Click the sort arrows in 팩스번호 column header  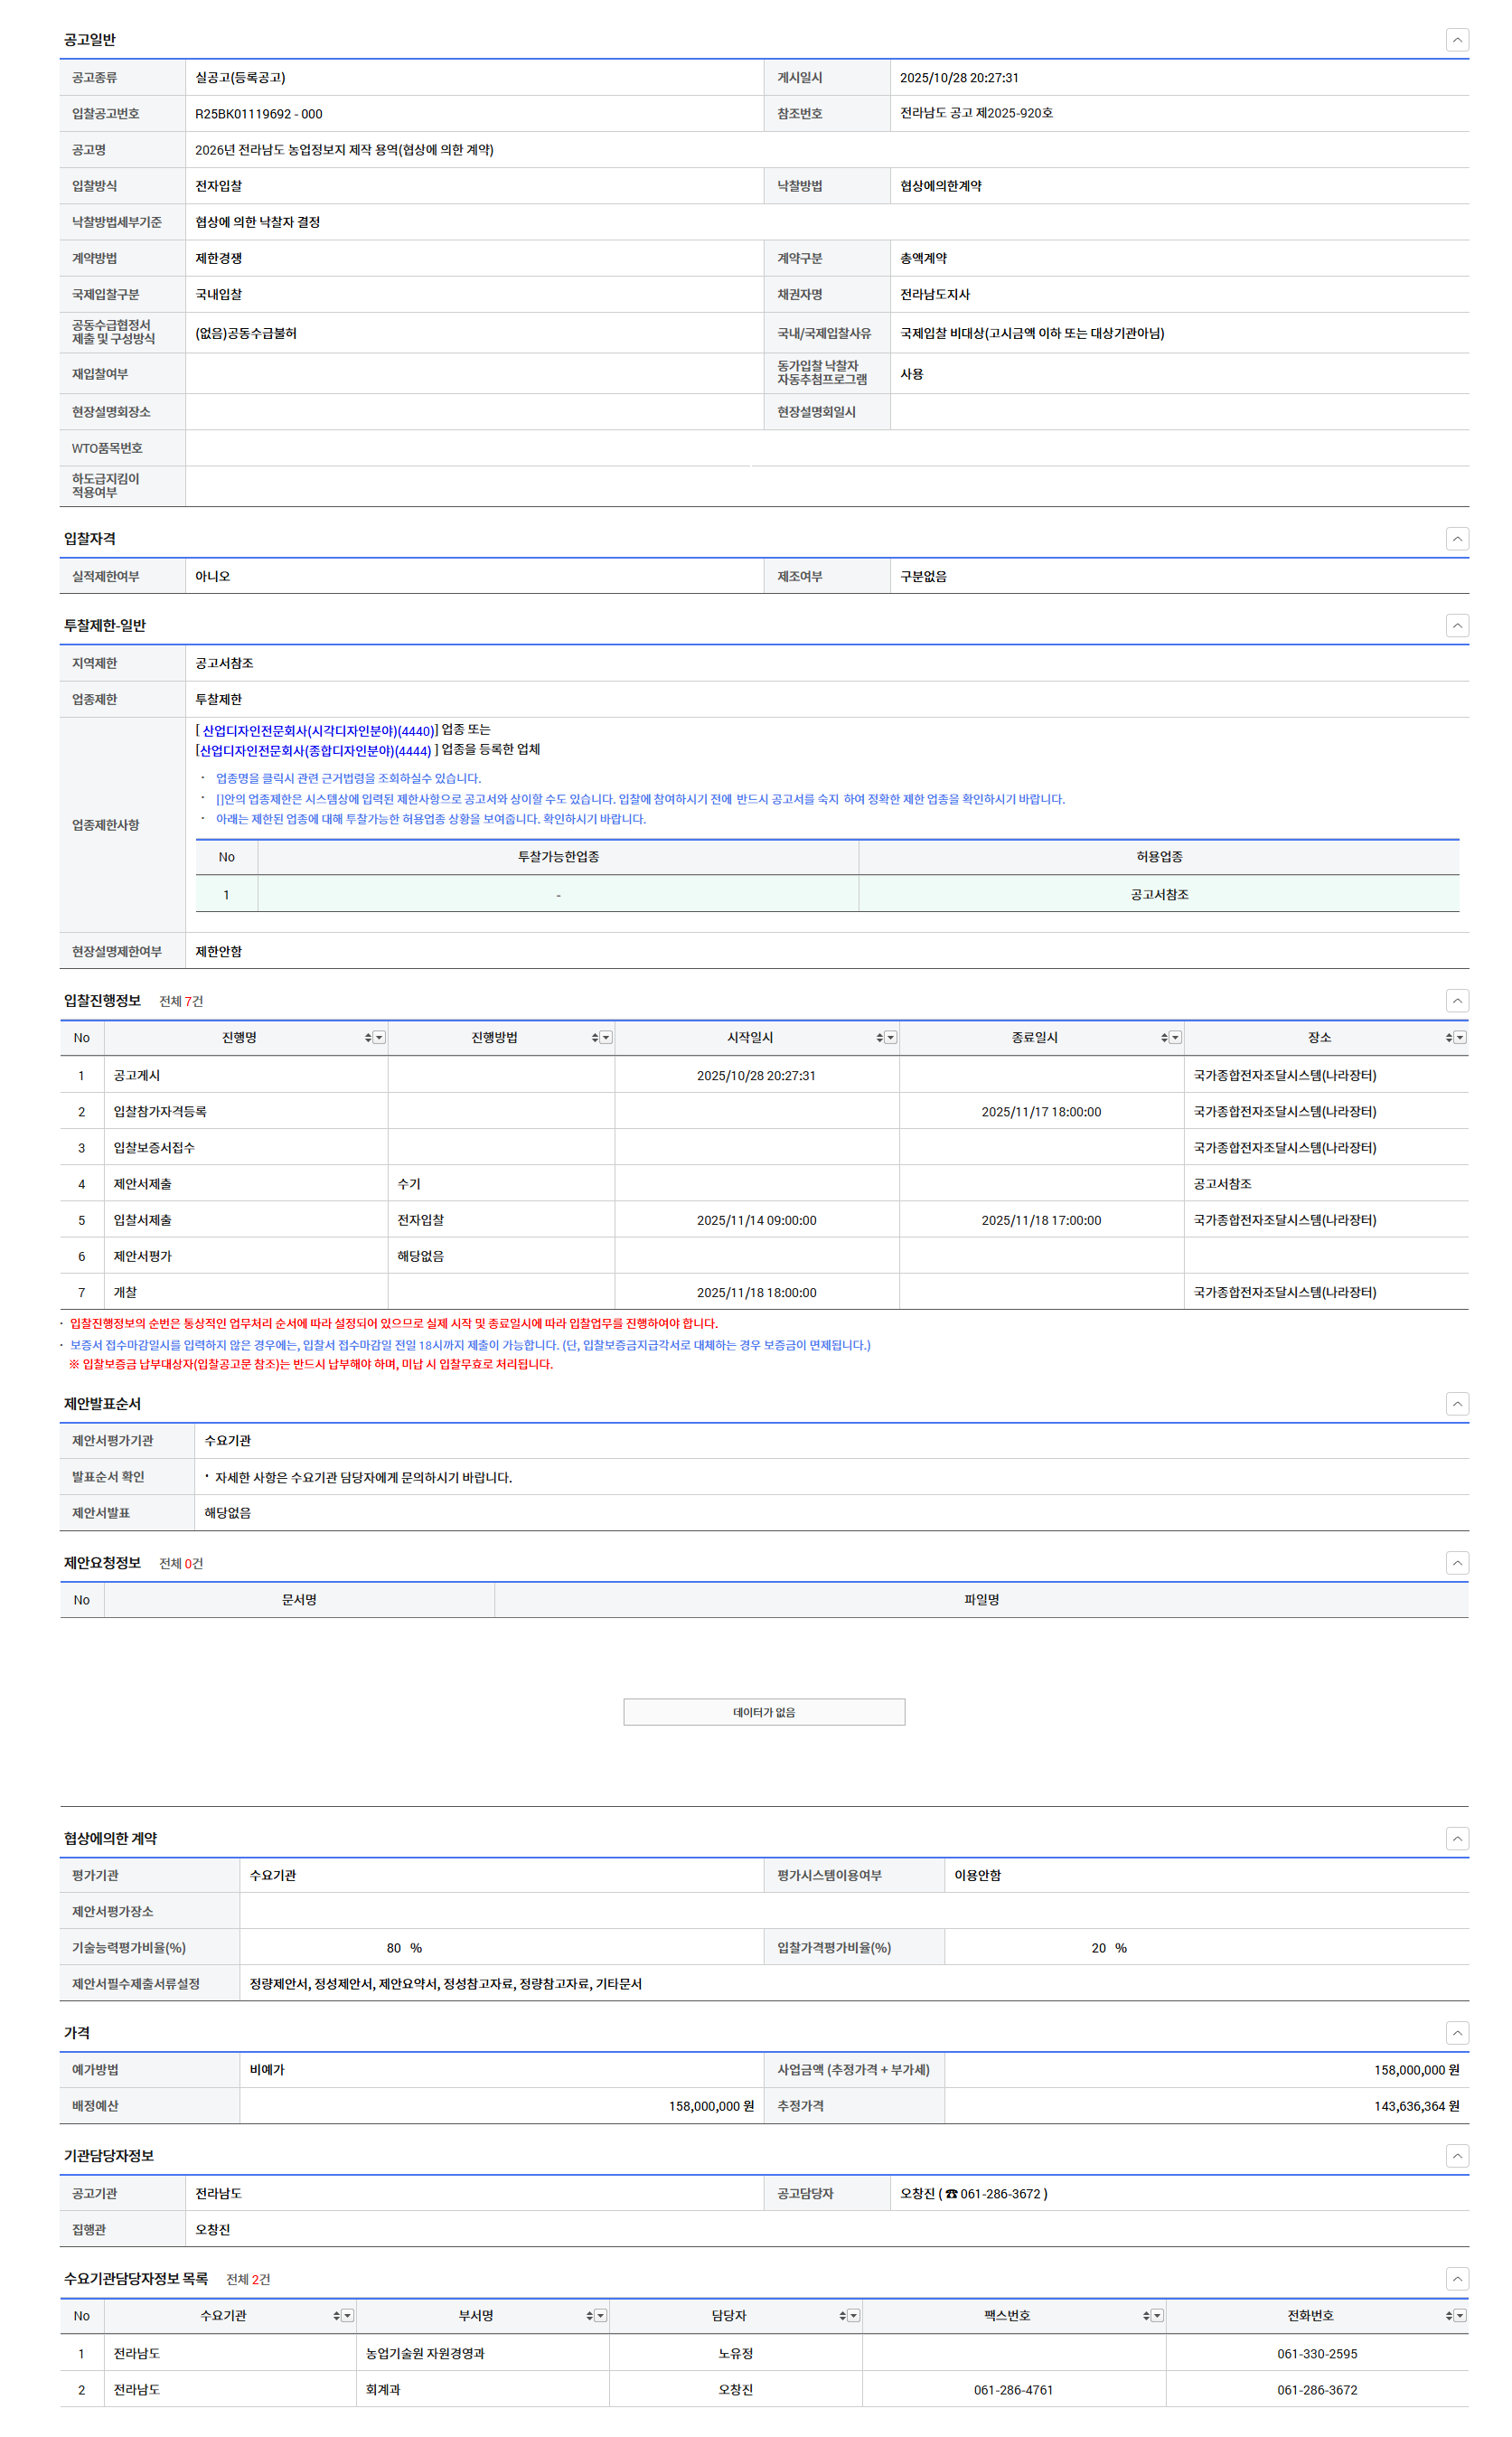[x=1146, y=2315]
